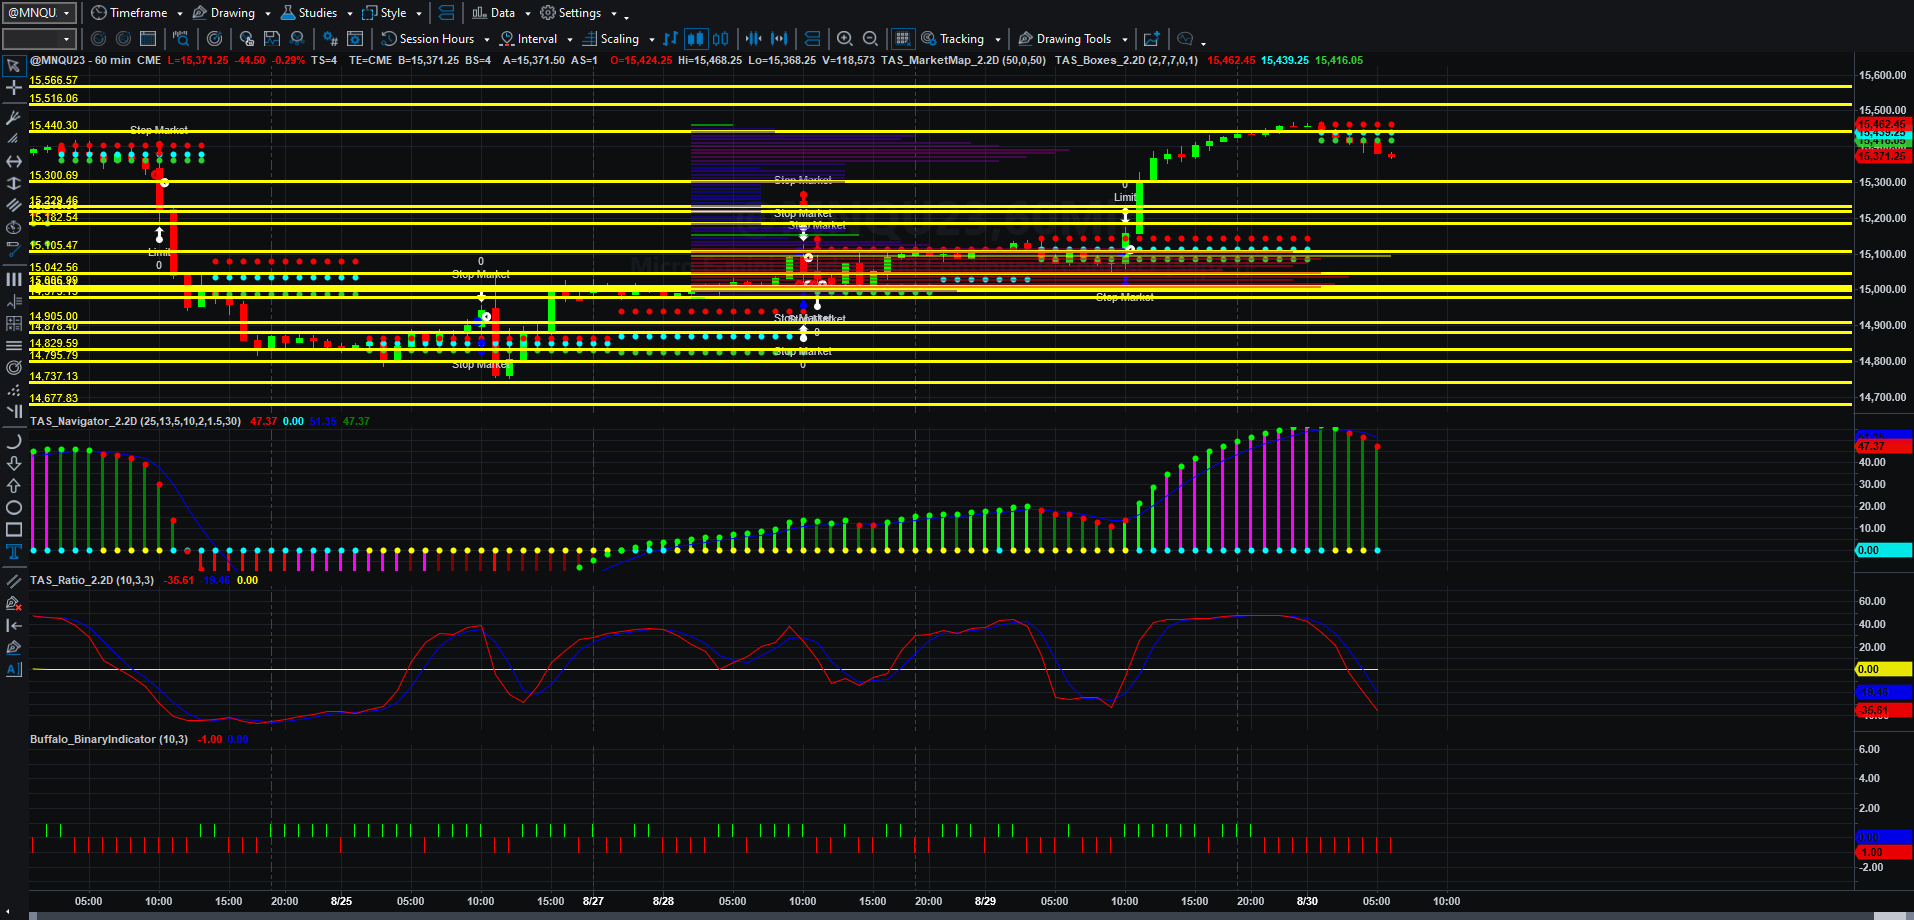The height and width of the screenshot is (920, 1914).
Task: Switch to hollow candlestick bar style
Action: pyautogui.click(x=720, y=39)
